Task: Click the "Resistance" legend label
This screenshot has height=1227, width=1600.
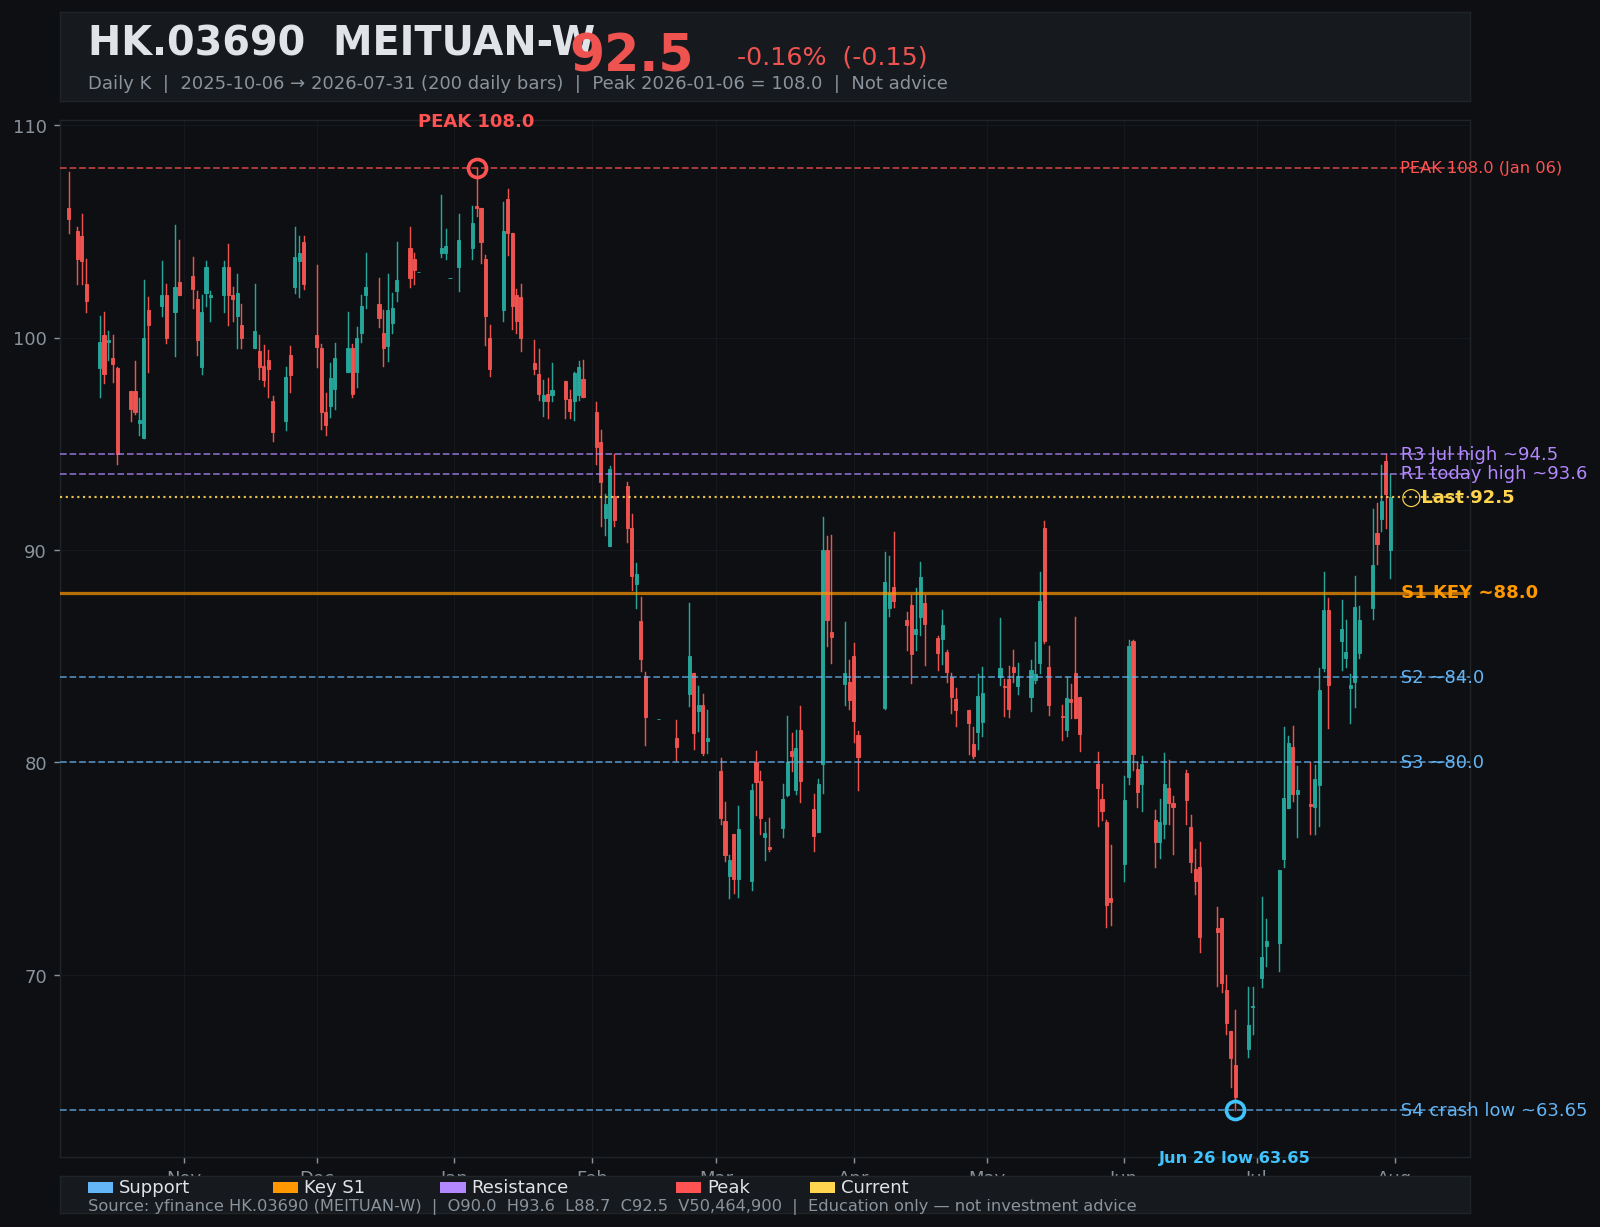Action: tap(520, 1187)
